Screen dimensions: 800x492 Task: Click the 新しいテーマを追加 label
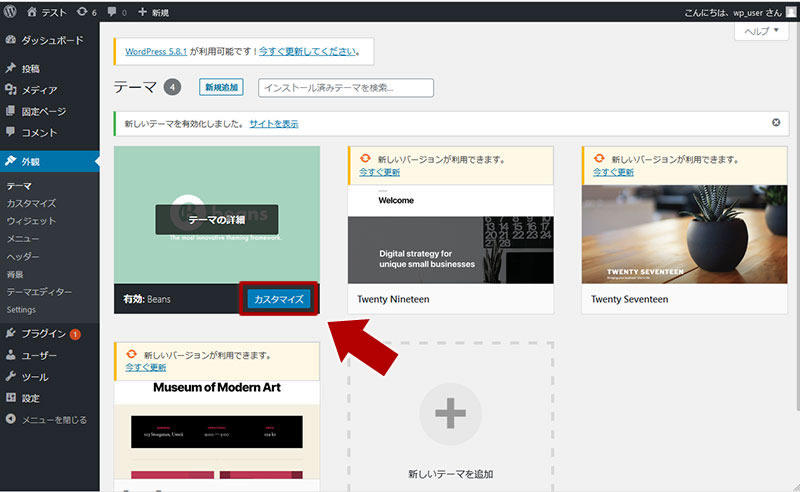tap(451, 474)
